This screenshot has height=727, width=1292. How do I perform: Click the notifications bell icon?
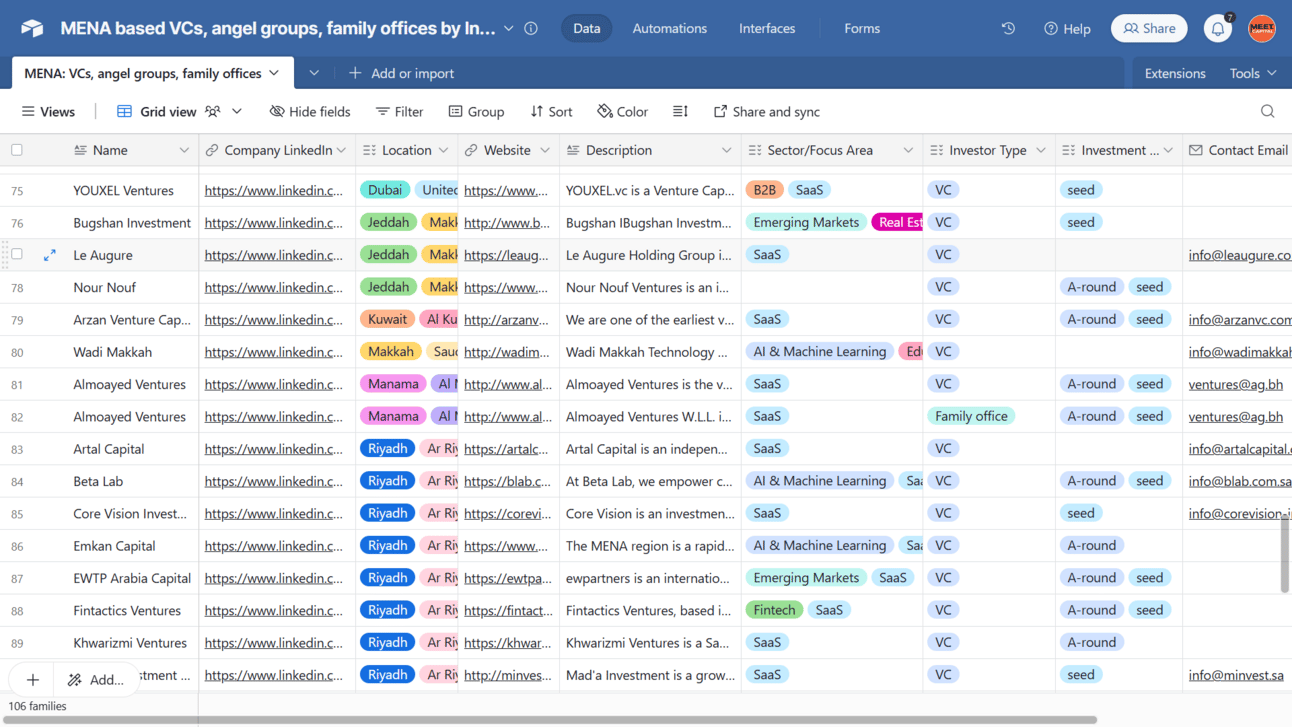[x=1217, y=29]
